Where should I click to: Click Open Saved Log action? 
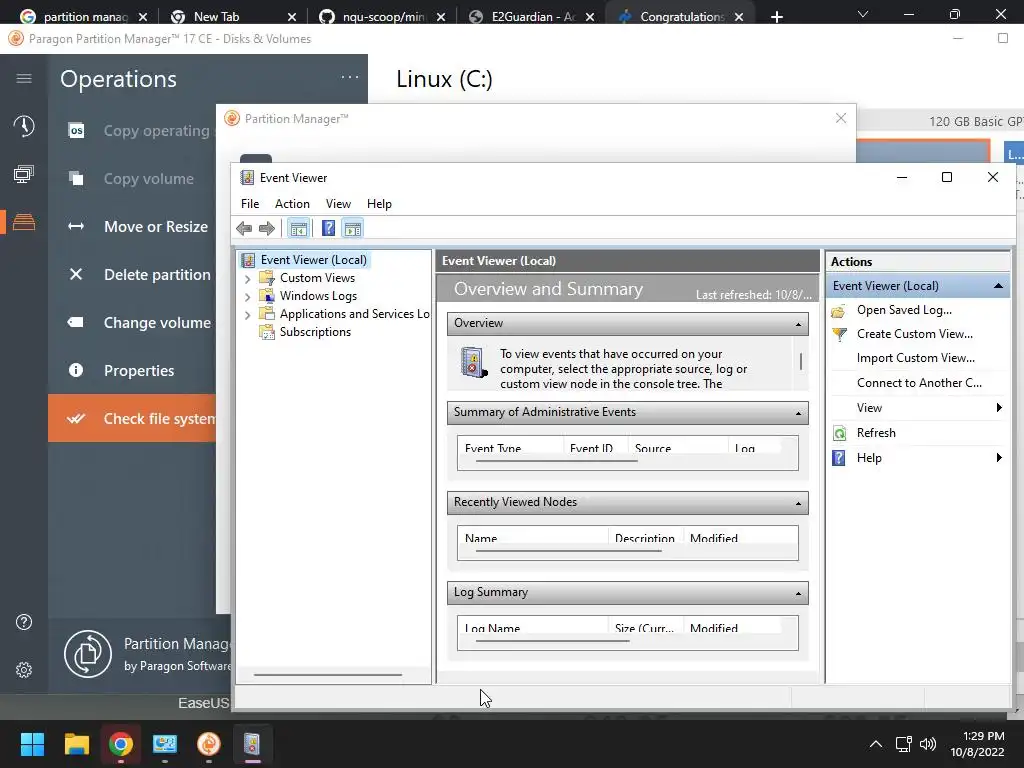point(904,310)
